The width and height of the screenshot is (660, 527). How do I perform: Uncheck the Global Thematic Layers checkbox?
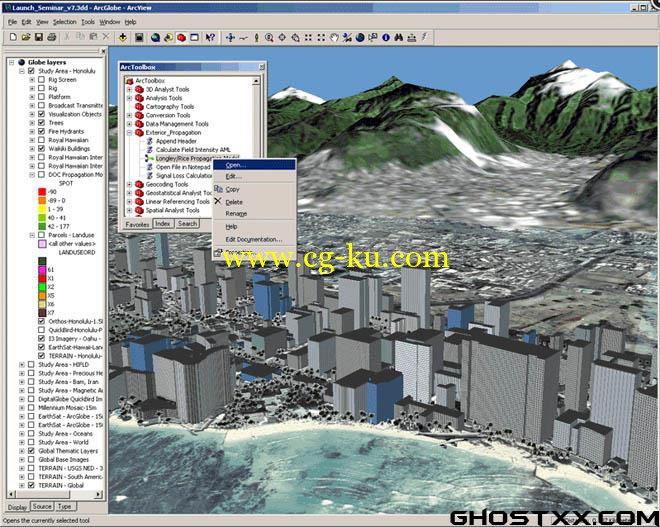point(31,451)
